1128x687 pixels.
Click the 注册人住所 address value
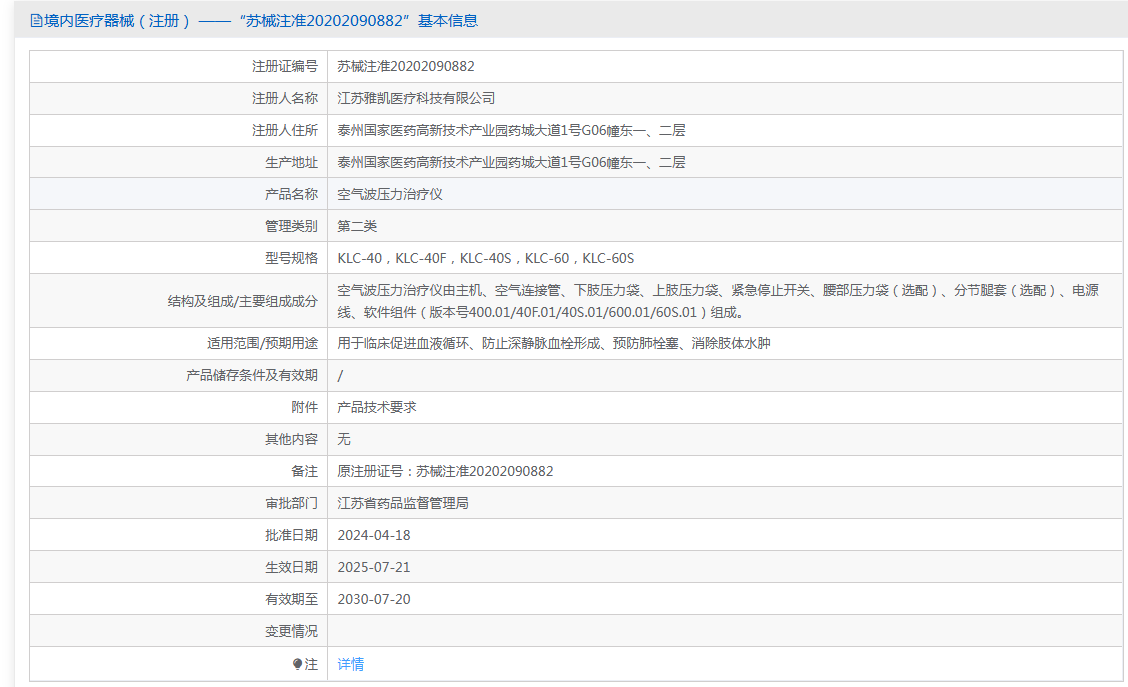pyautogui.click(x=511, y=130)
